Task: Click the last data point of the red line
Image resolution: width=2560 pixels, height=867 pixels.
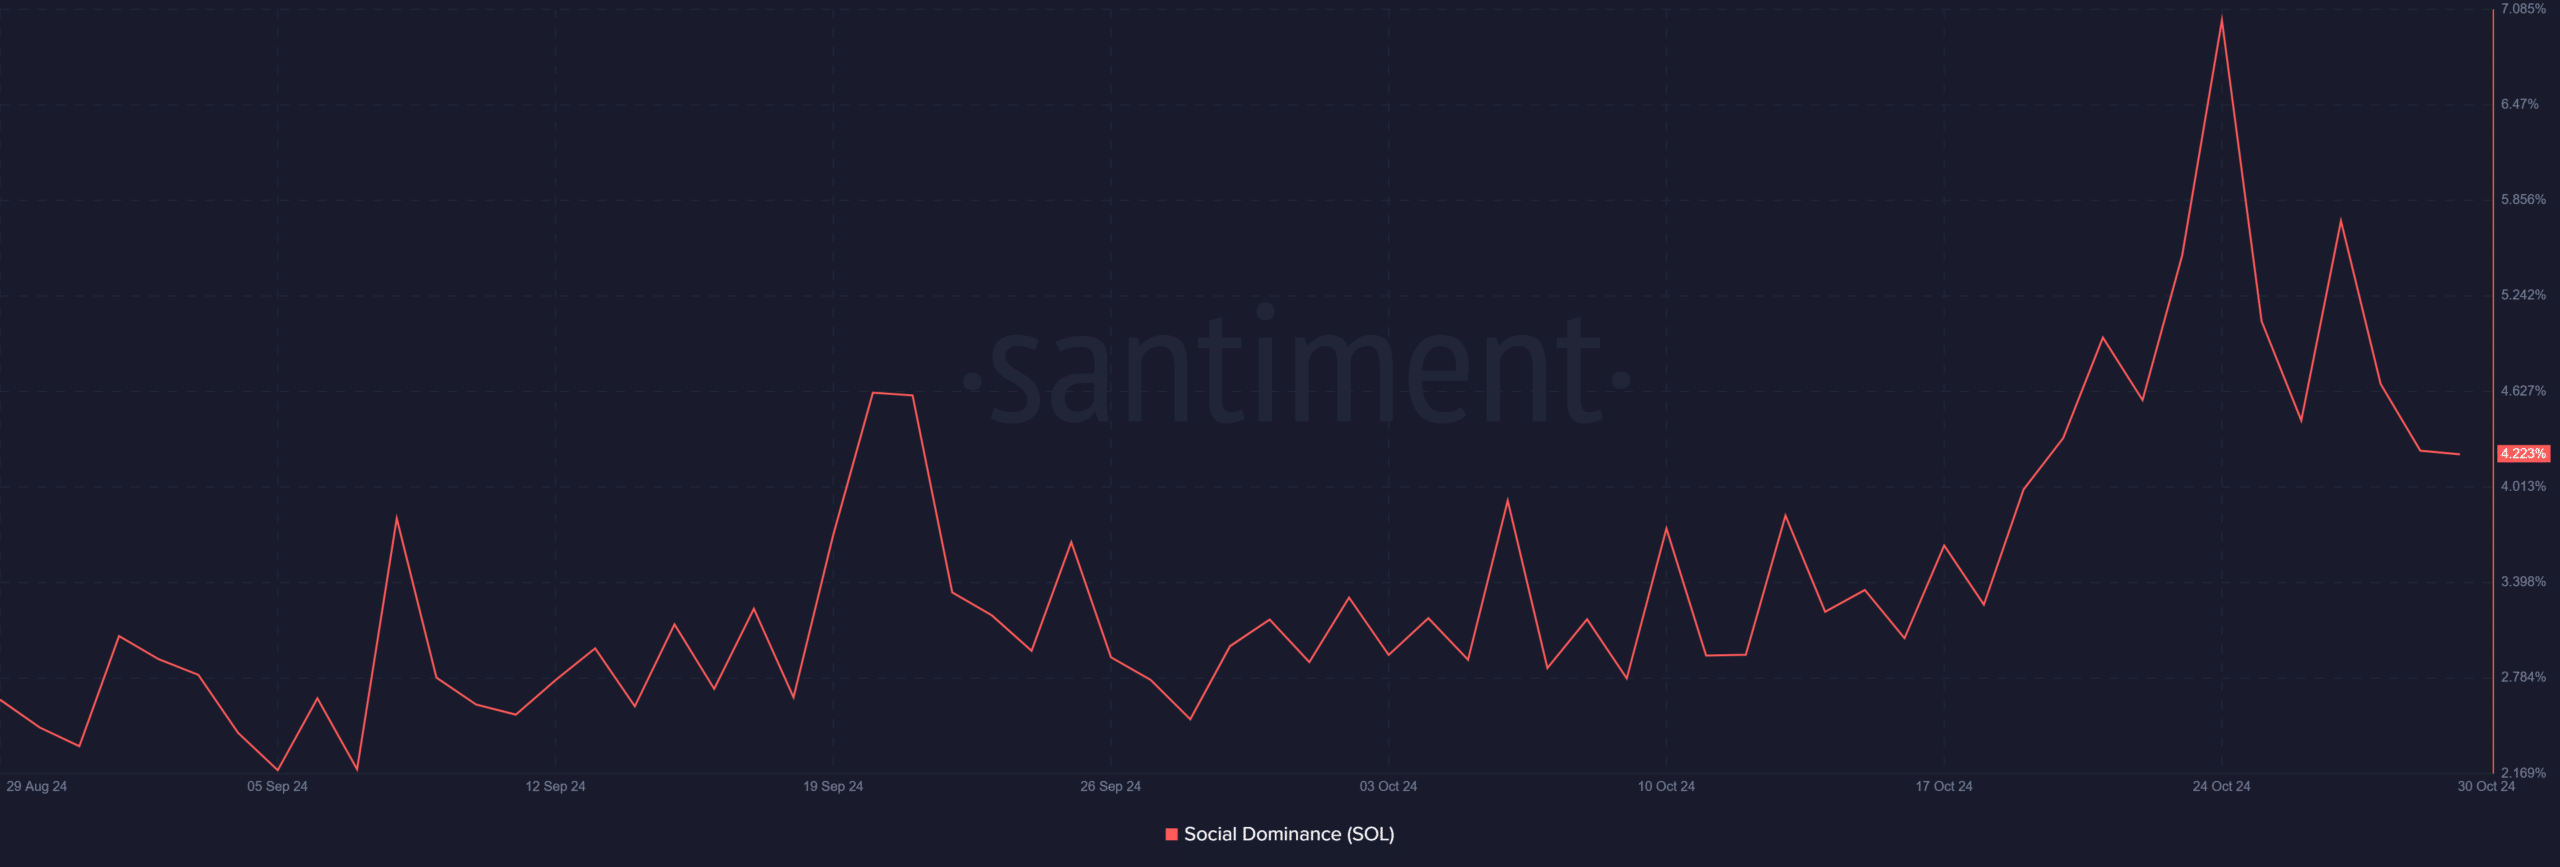Action: (x=2459, y=454)
